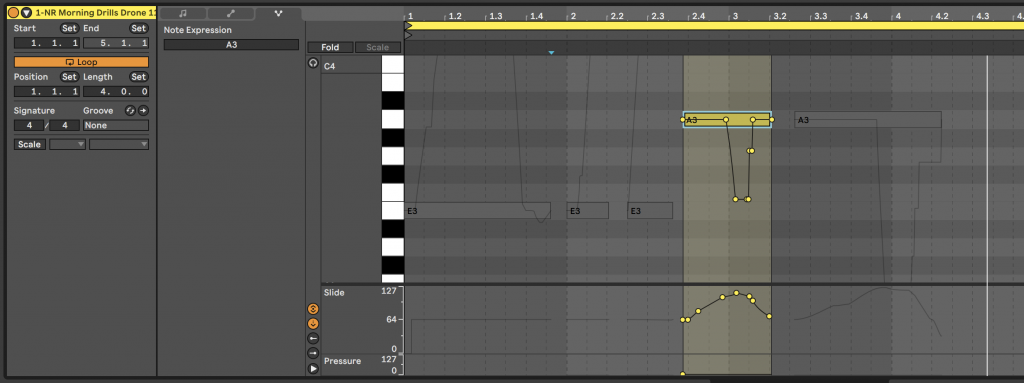Select the clip End value field
1024x383 pixels.
116,43
